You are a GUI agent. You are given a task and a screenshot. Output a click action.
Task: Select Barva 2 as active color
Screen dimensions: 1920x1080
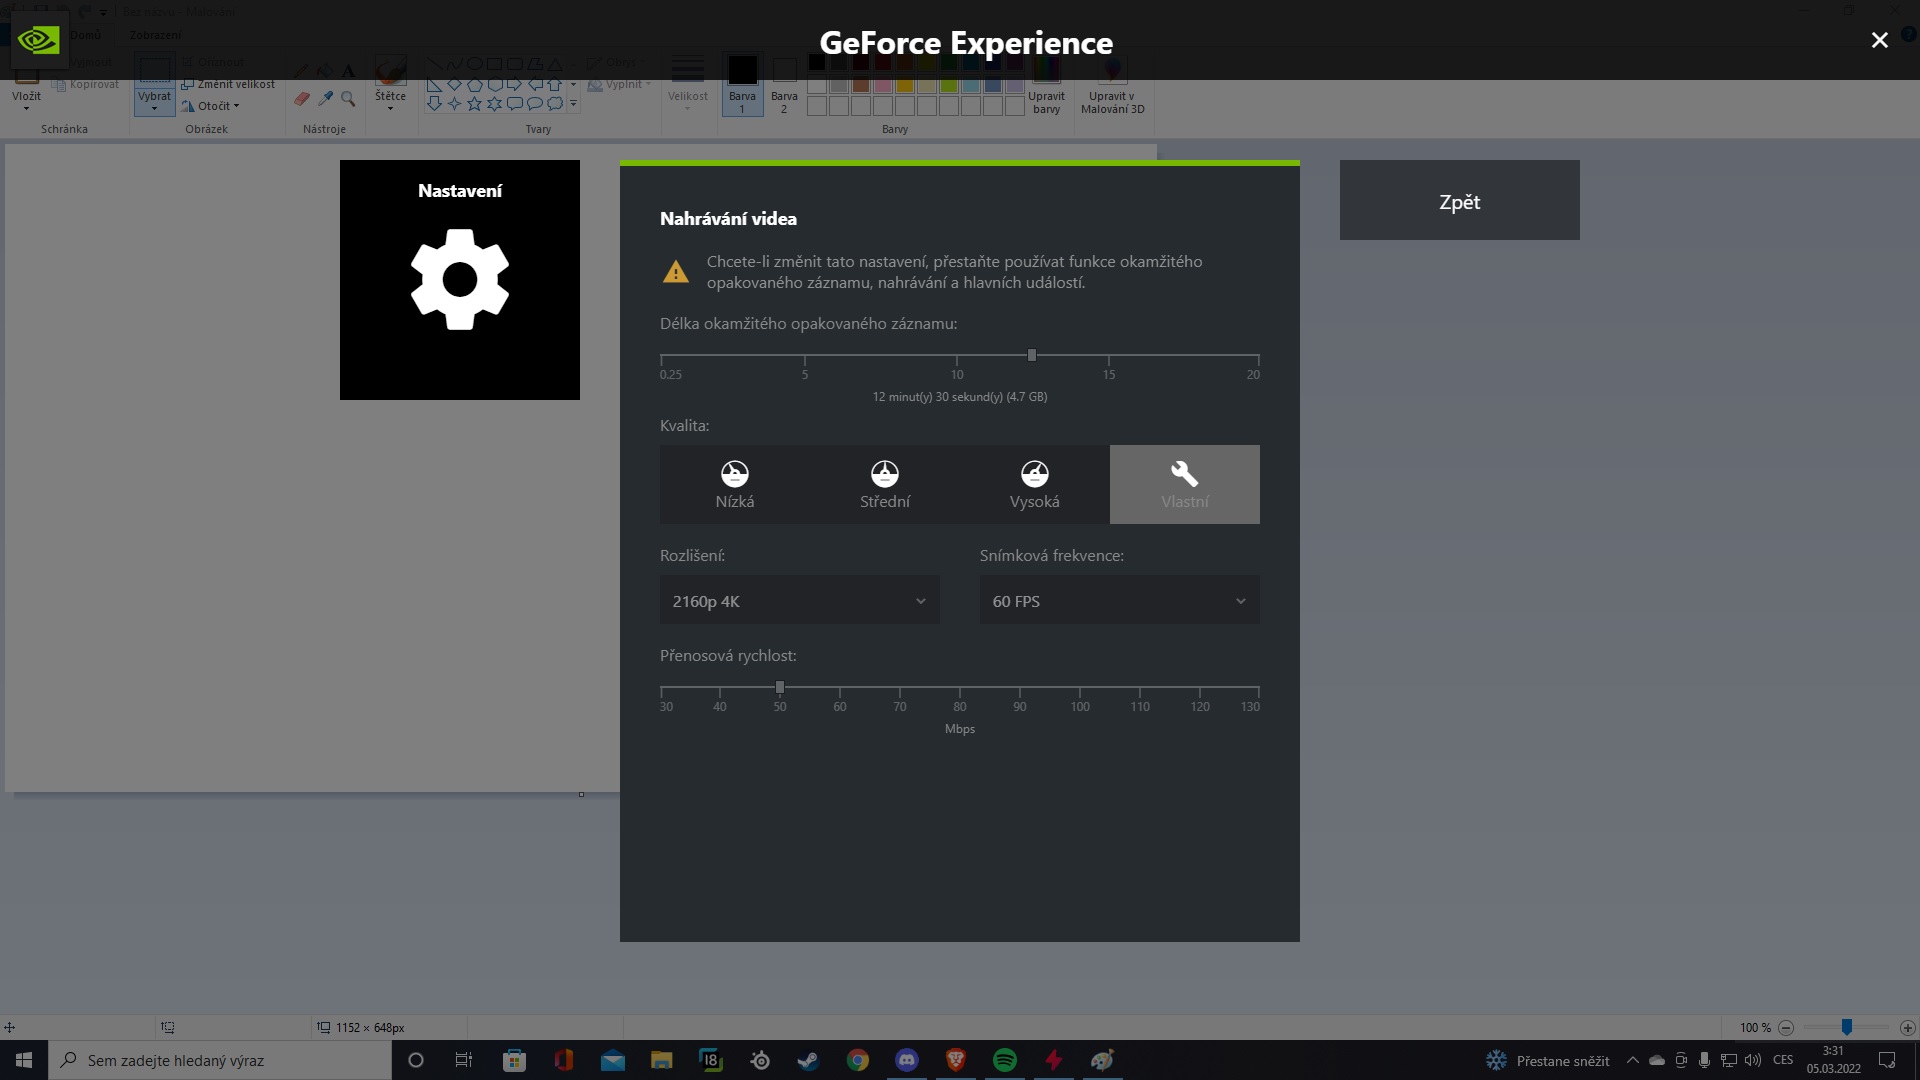coord(784,84)
